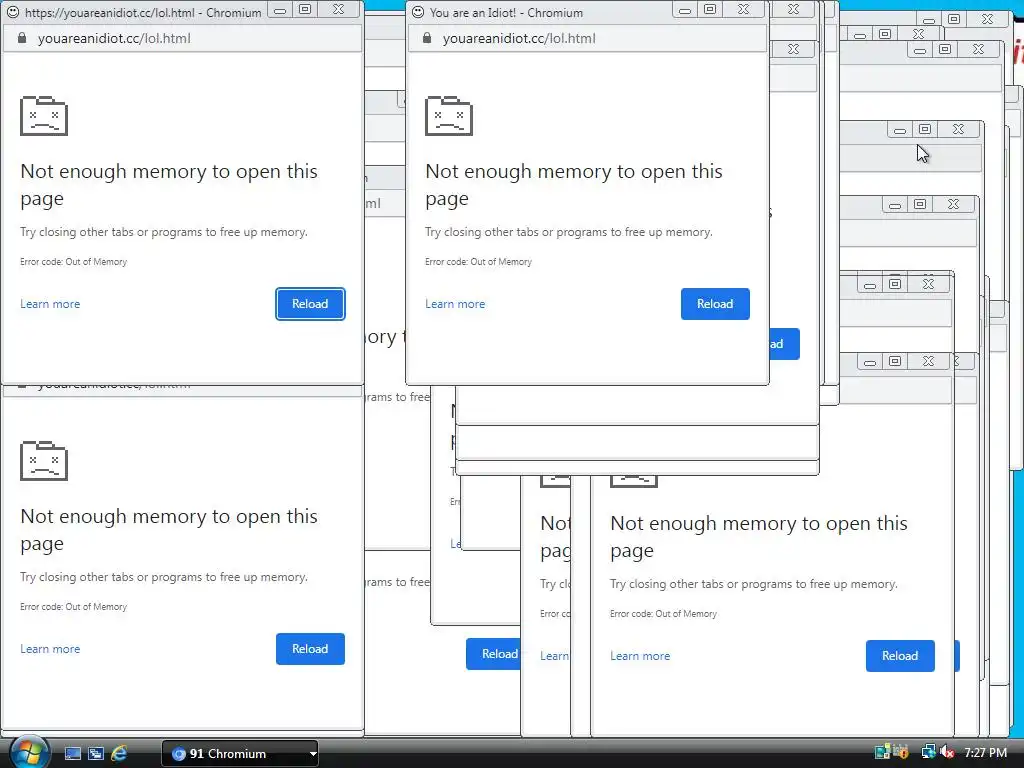Viewport: 1024px width, 768px height.
Task: Click the 'Not enough memory to open this page' heading in the lower-left window
Action: click(169, 529)
